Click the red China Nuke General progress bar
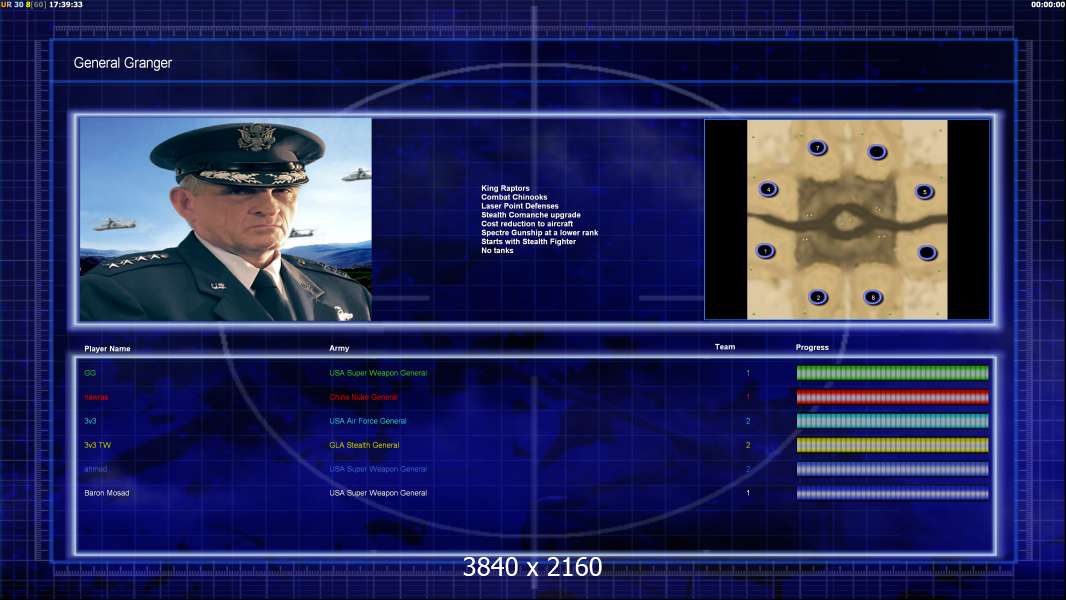Screen dimensions: 1066x600 [x=892, y=397]
